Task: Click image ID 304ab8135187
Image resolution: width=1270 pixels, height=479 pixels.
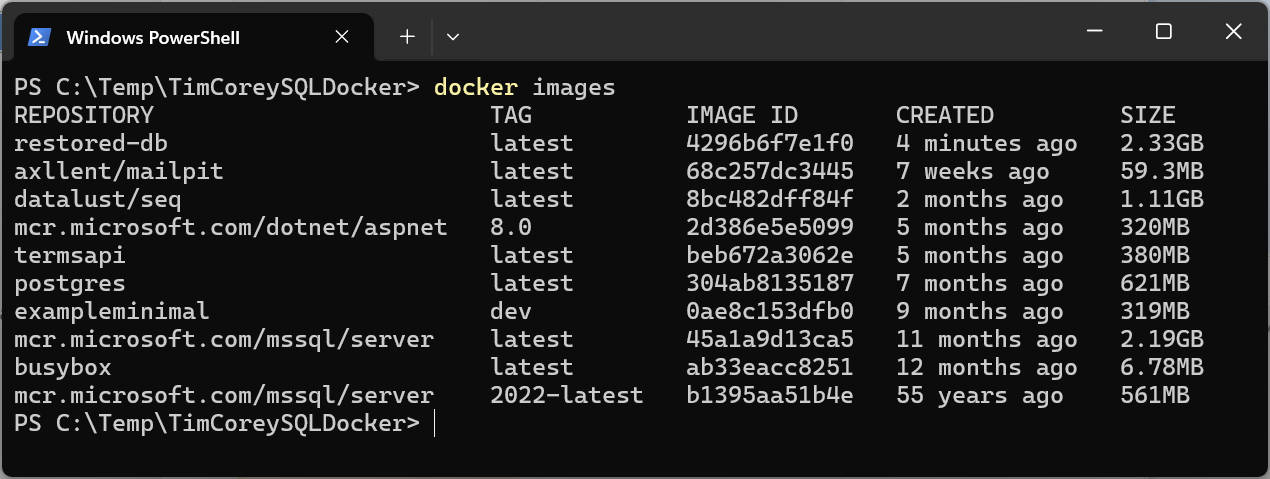Action: 770,283
